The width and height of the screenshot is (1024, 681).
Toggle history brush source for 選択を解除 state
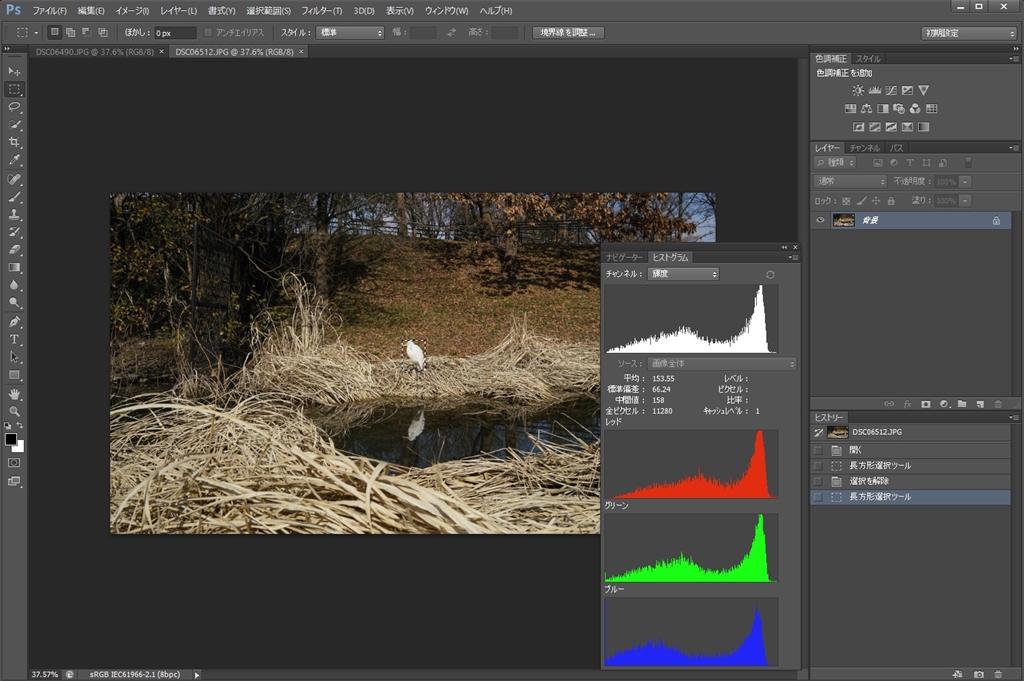819,481
